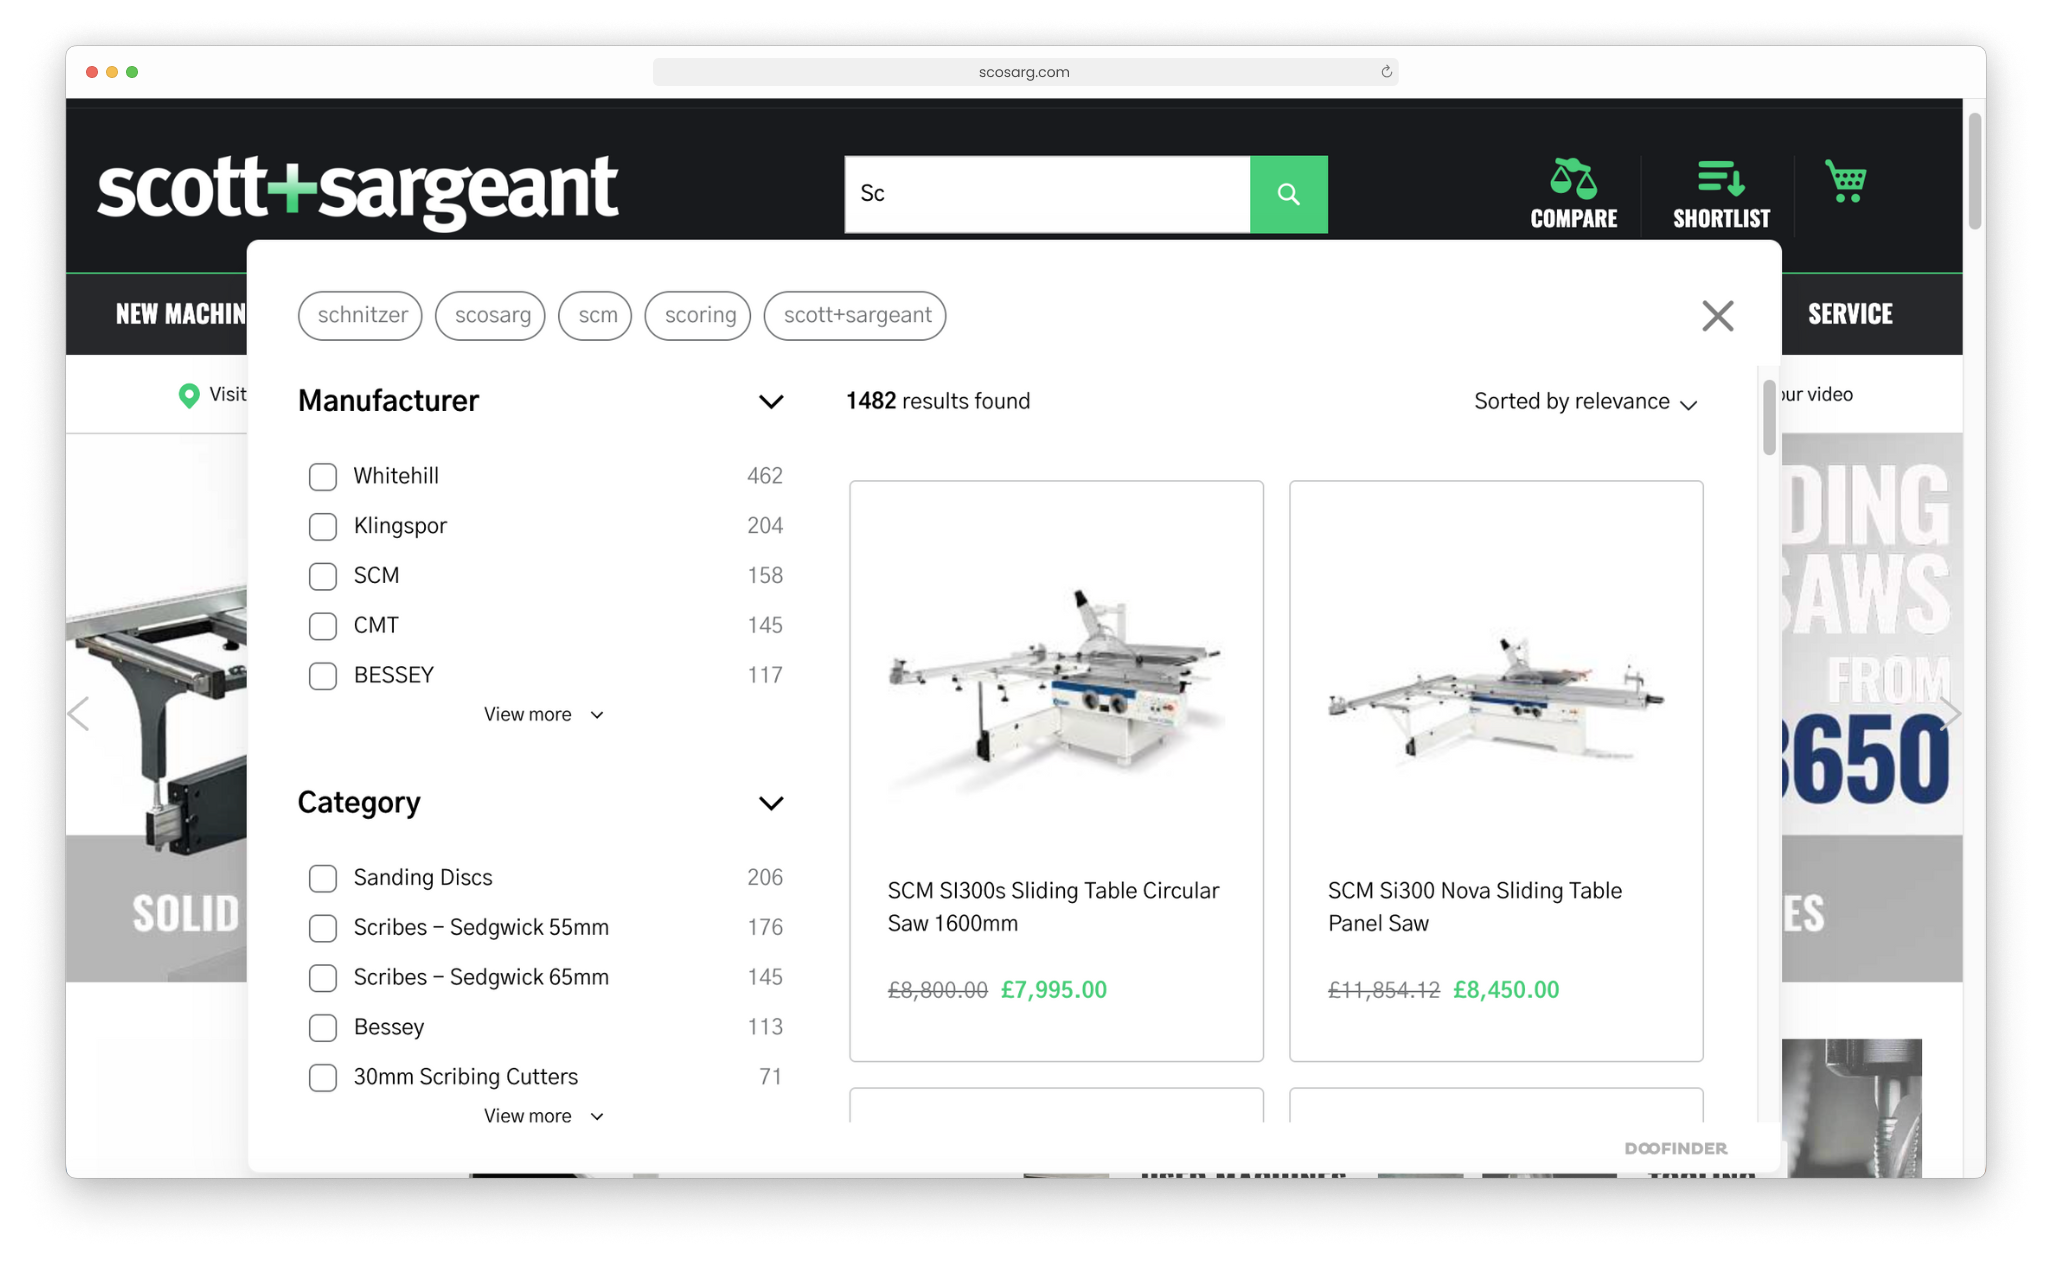Click the browser reload icon
This screenshot has height=1264, width=2052.
[x=1386, y=72]
